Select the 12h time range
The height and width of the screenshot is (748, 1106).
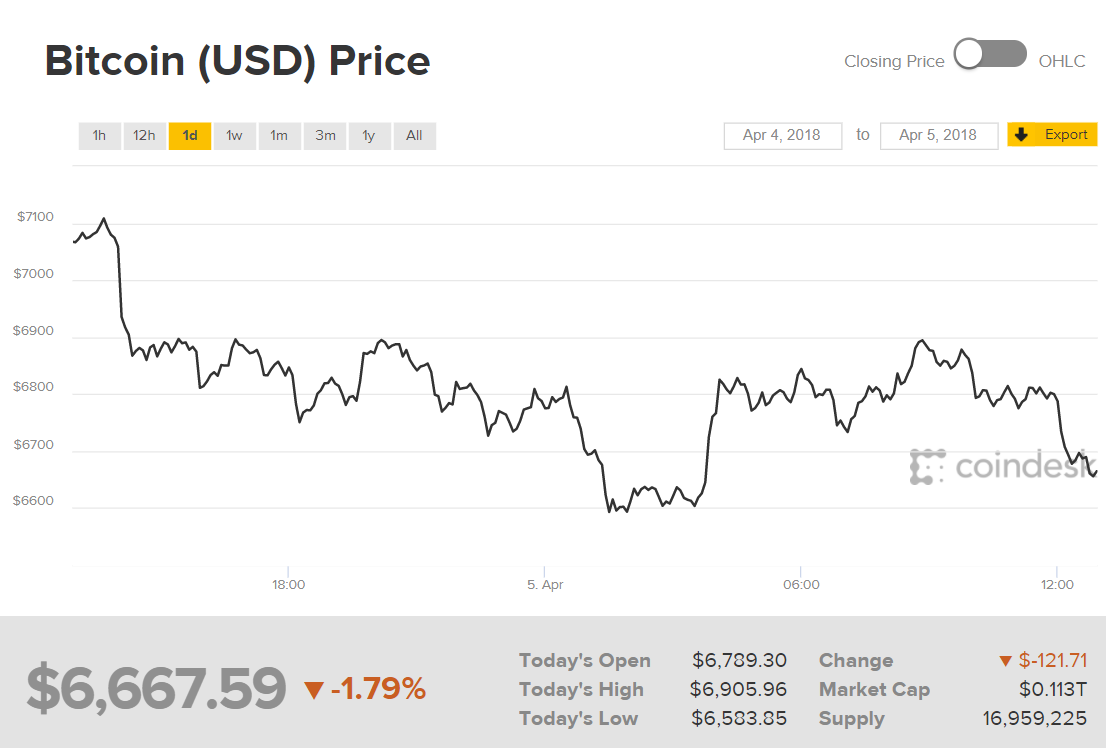coord(144,136)
